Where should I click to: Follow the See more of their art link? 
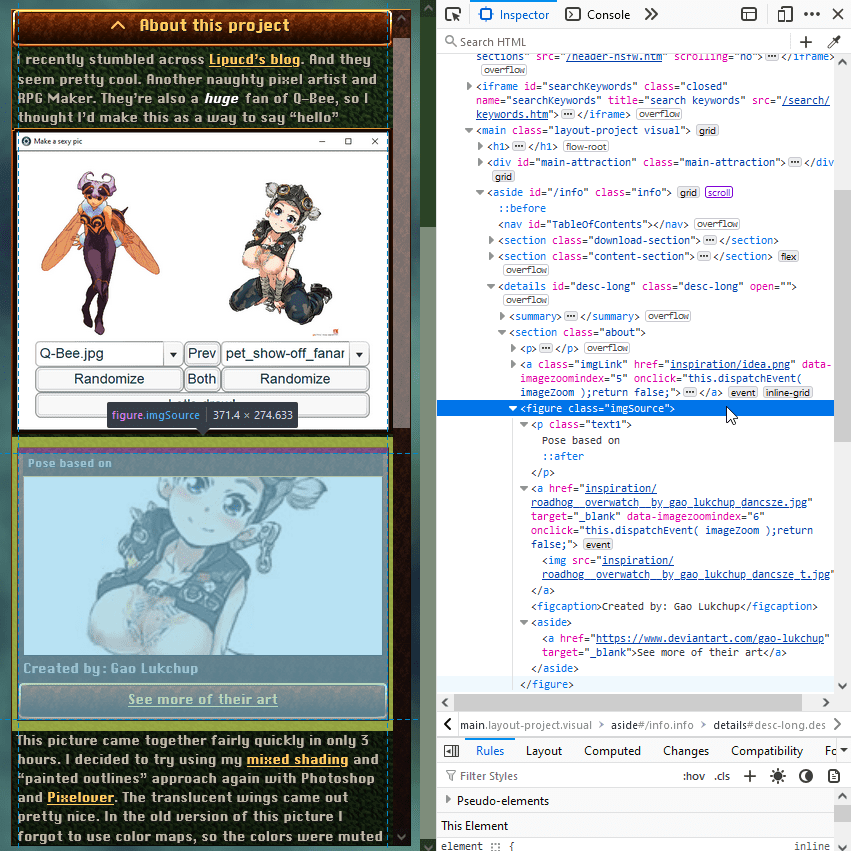tap(203, 699)
